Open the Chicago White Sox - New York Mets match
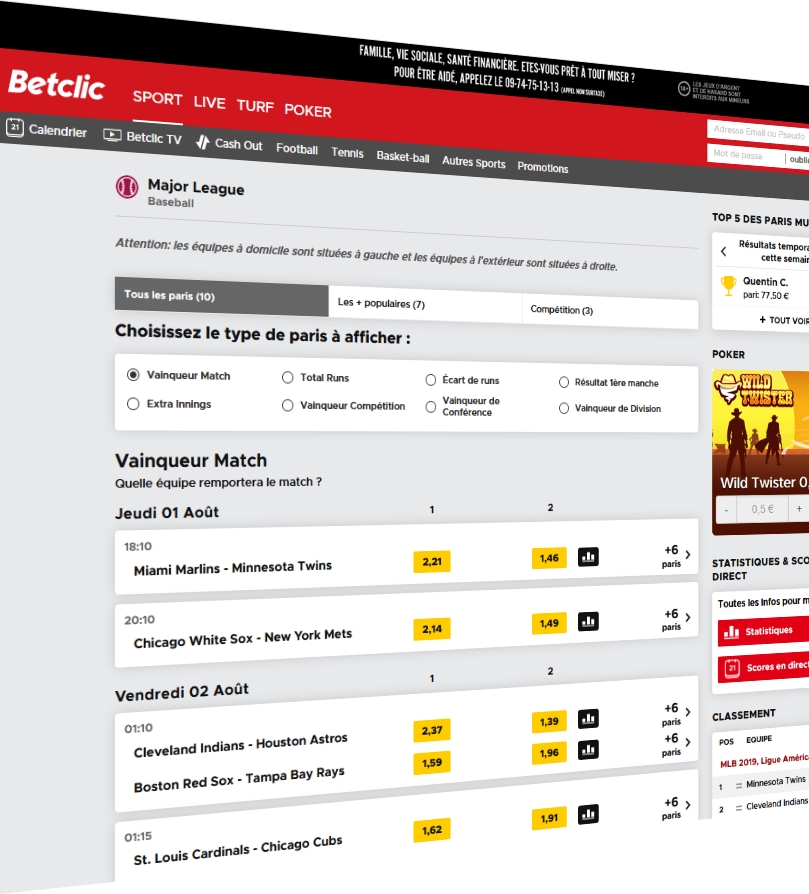 pyautogui.click(x=243, y=638)
